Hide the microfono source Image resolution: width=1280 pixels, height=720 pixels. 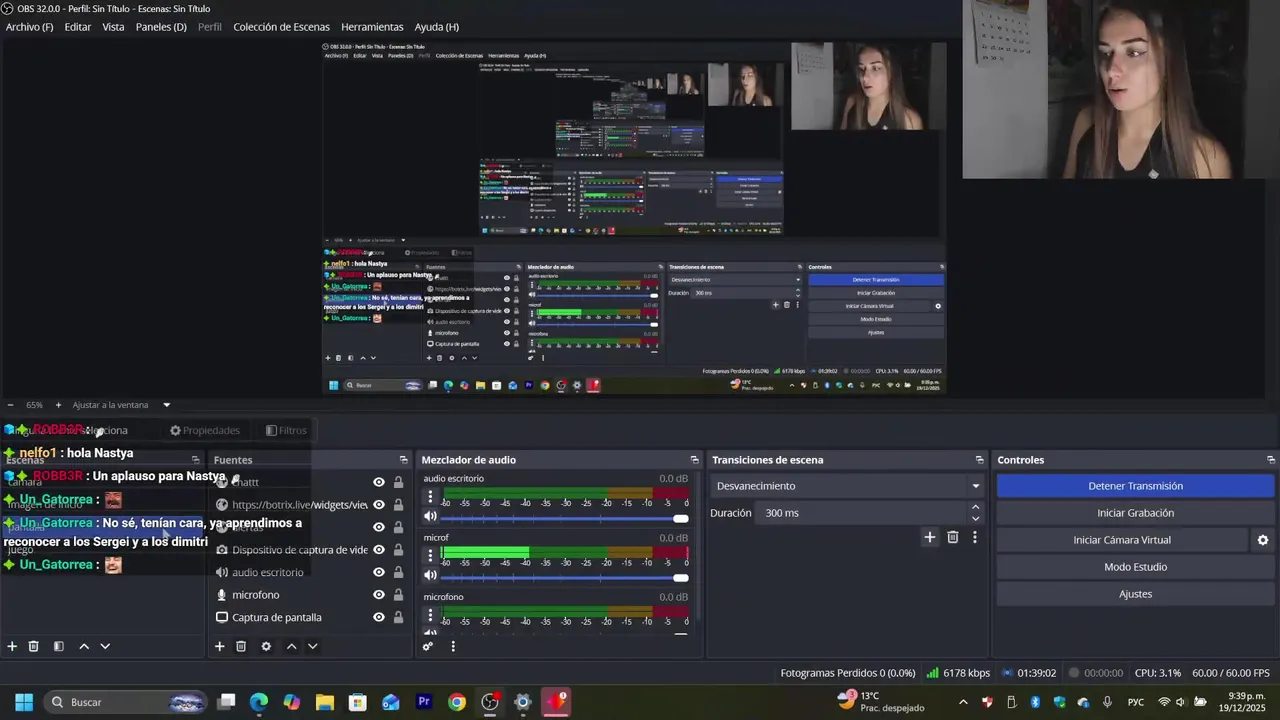pos(379,595)
